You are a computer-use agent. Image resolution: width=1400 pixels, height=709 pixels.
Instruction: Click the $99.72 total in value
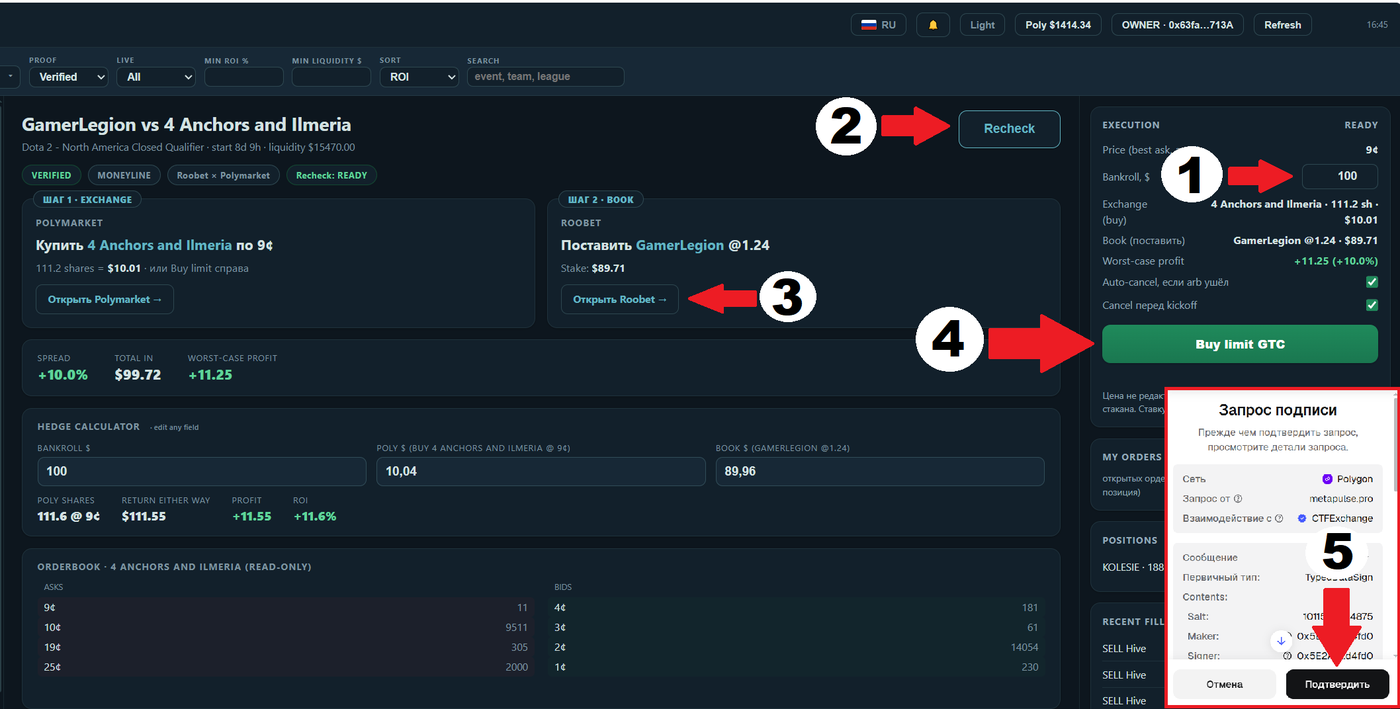coord(138,375)
